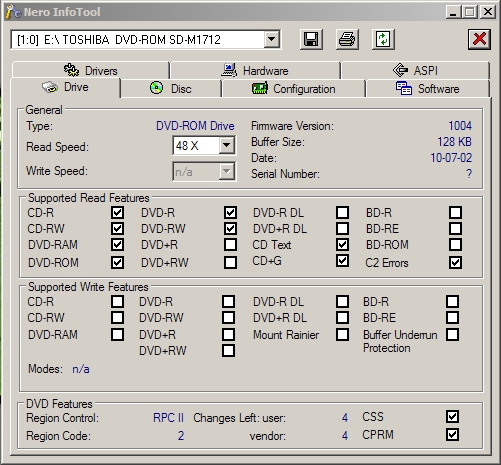Toggle BD-ROM read feature checkbox
Viewport: 501px width, 465px height.
(455, 244)
